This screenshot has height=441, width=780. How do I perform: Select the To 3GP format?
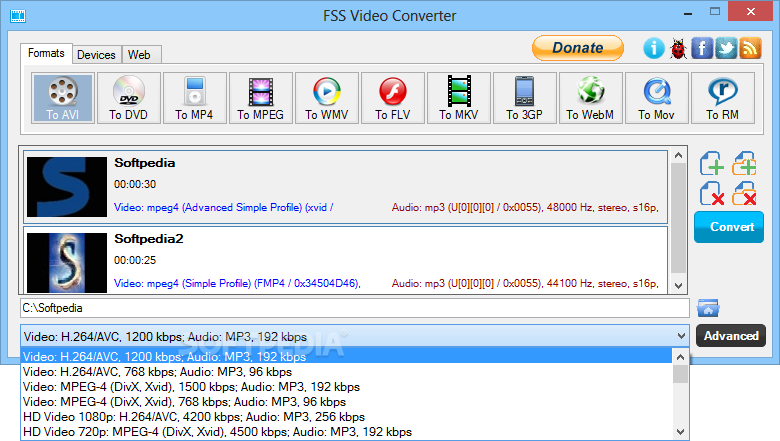[524, 98]
